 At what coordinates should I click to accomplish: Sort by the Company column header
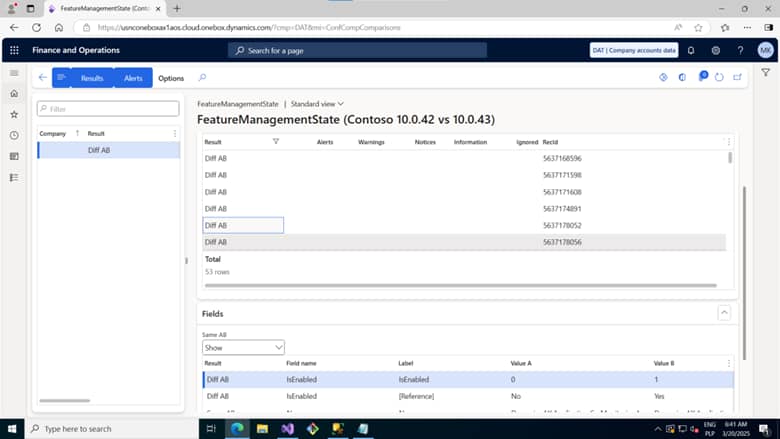pyautogui.click(x=53, y=134)
